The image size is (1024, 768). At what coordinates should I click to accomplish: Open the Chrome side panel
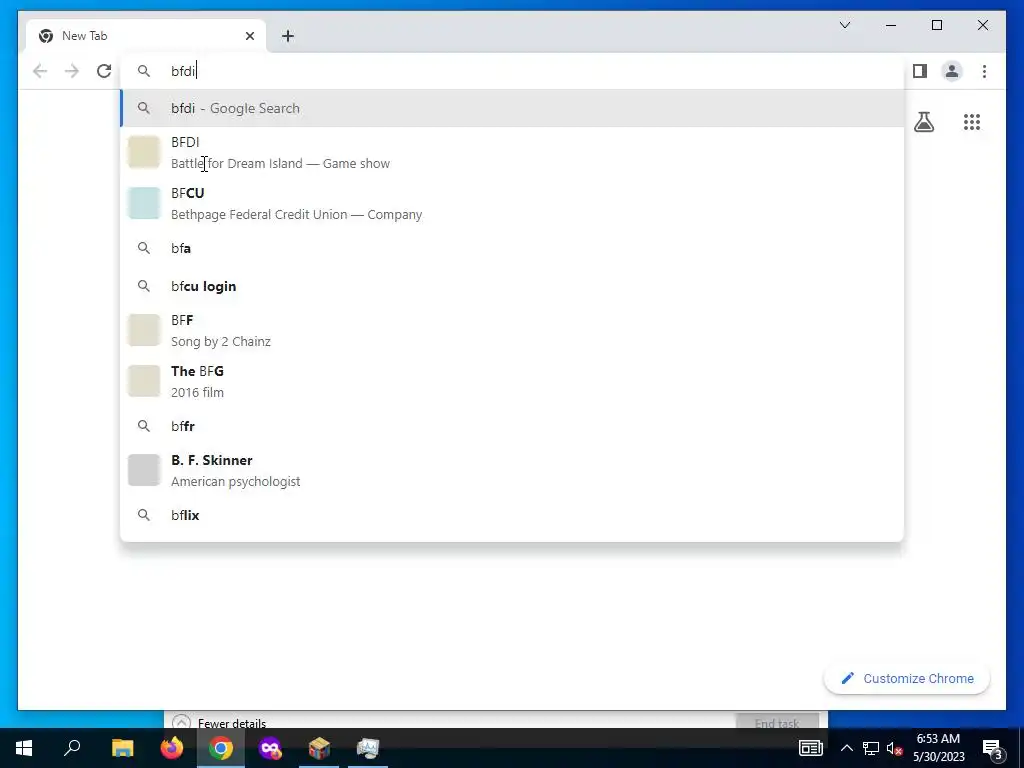[920, 71]
